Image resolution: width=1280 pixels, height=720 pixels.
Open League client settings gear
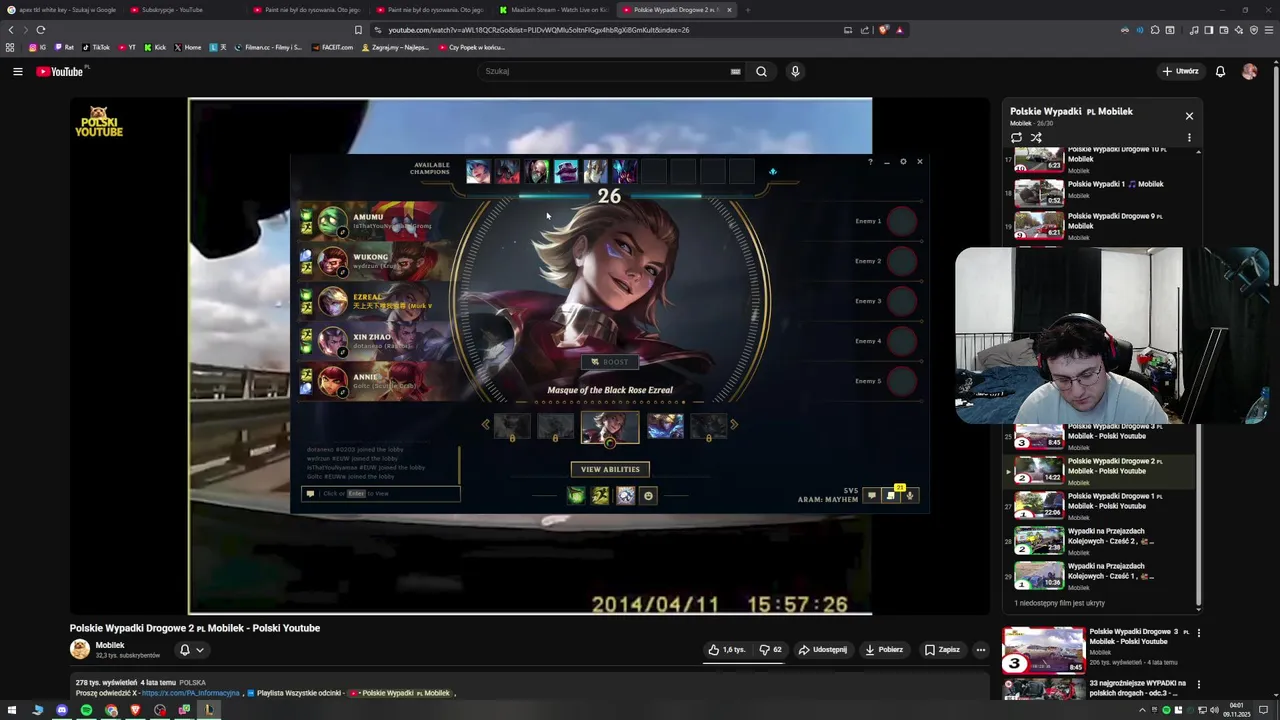point(903,162)
